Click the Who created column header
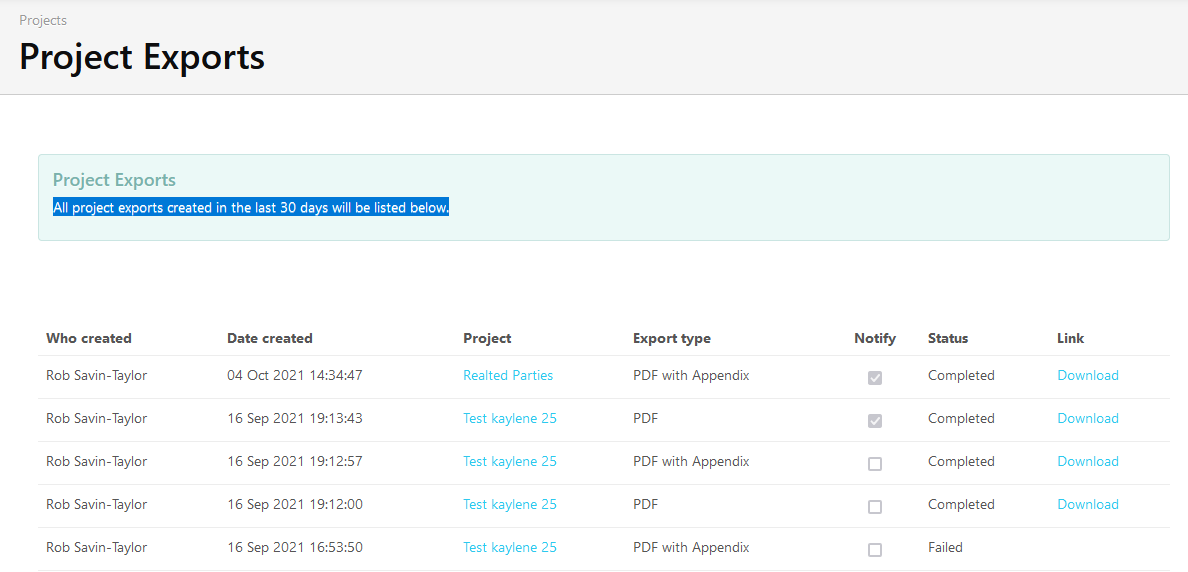 (89, 339)
